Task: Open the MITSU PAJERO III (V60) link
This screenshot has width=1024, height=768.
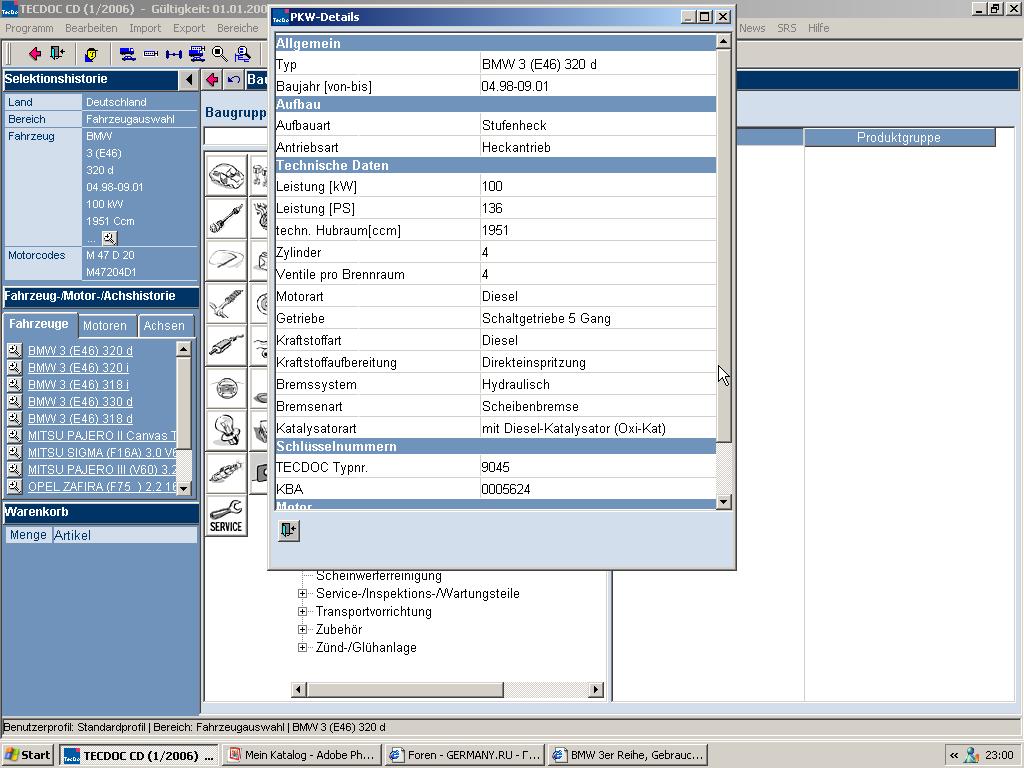Action: (102, 470)
